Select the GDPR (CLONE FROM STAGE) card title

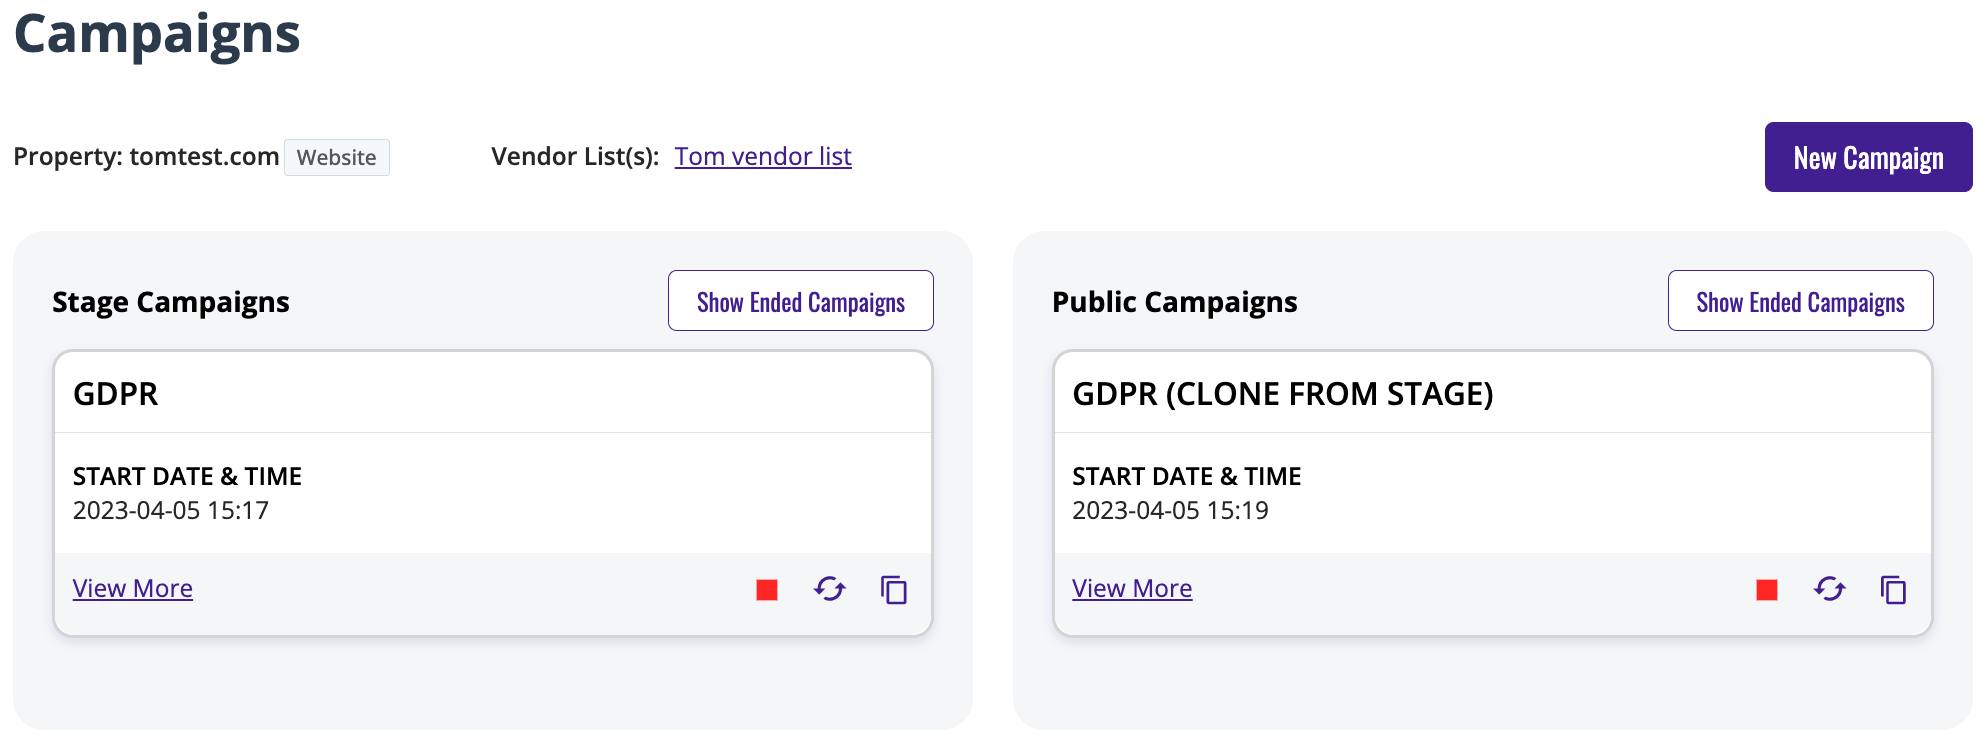[x=1283, y=394]
